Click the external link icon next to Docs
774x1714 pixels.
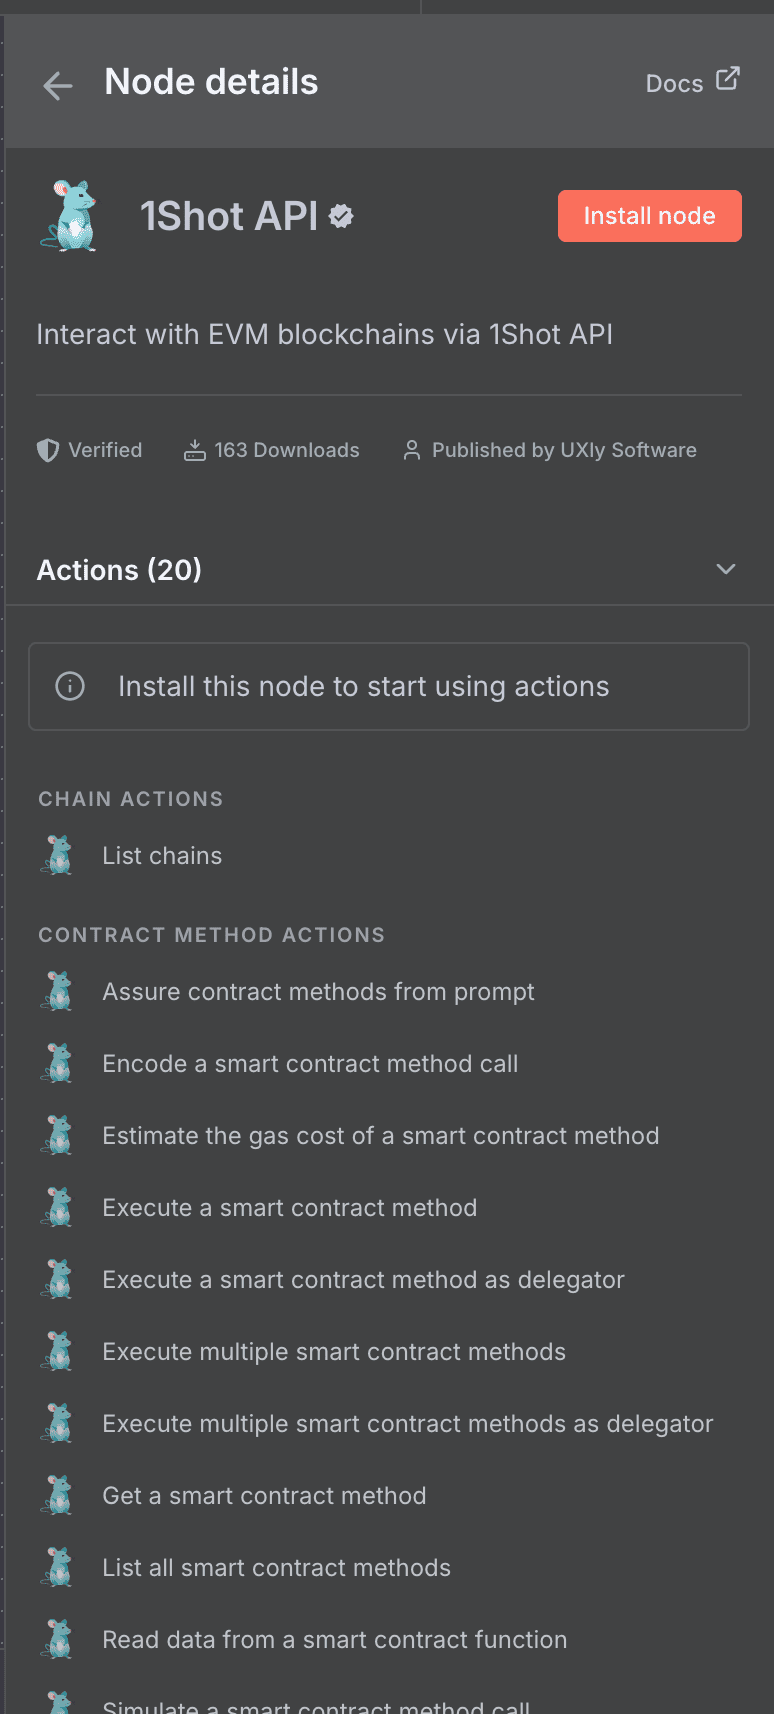[728, 78]
